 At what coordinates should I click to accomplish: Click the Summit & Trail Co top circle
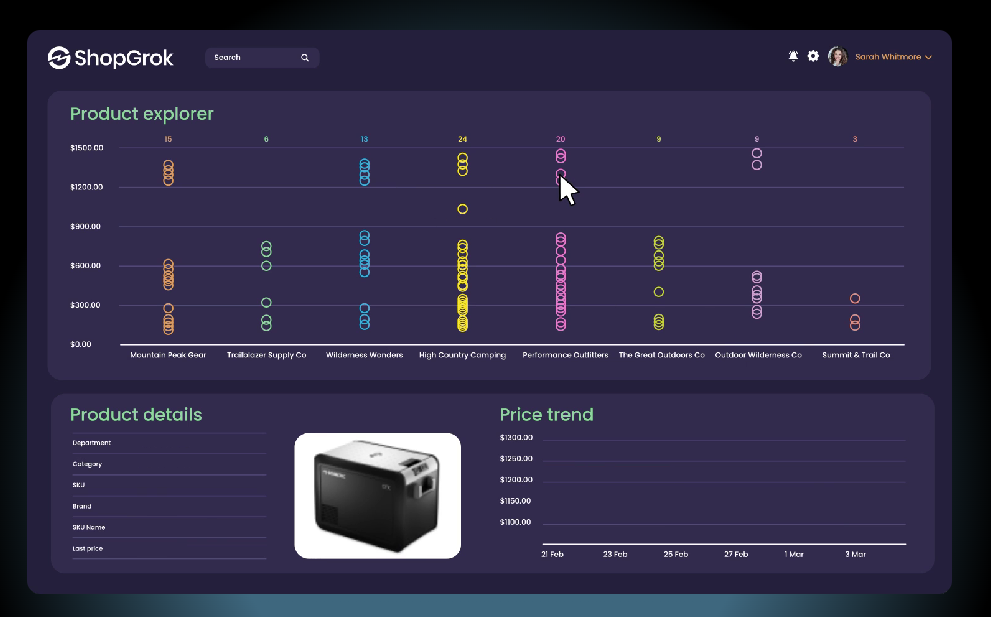point(855,298)
